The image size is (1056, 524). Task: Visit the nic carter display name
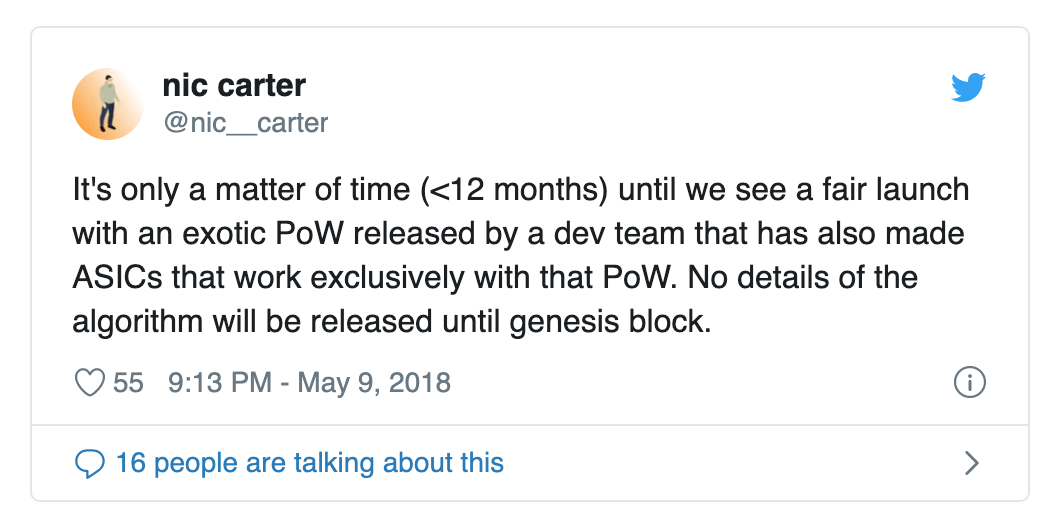click(x=234, y=86)
